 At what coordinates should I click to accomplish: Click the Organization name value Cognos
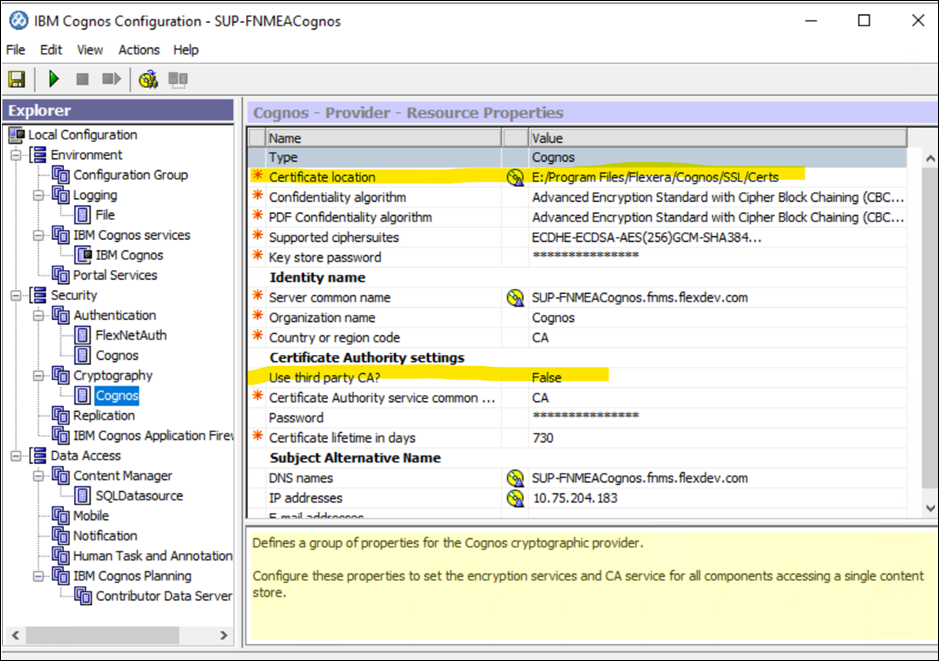553,317
